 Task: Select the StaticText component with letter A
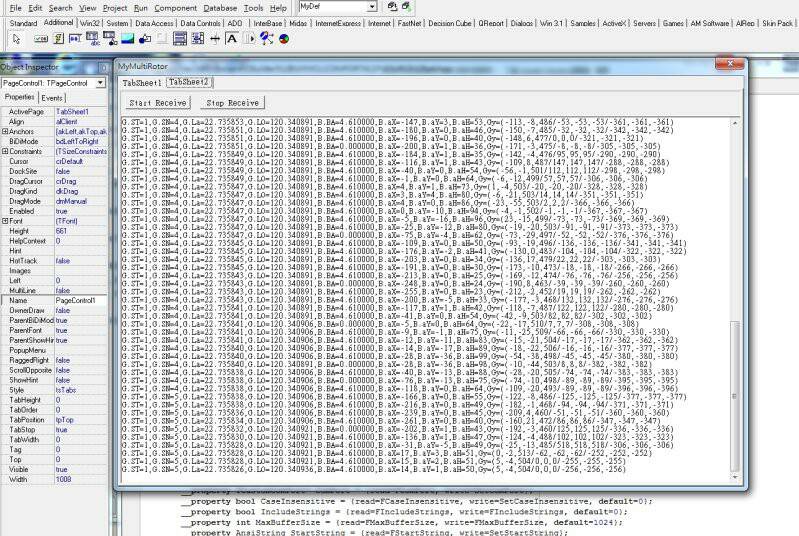(231, 39)
